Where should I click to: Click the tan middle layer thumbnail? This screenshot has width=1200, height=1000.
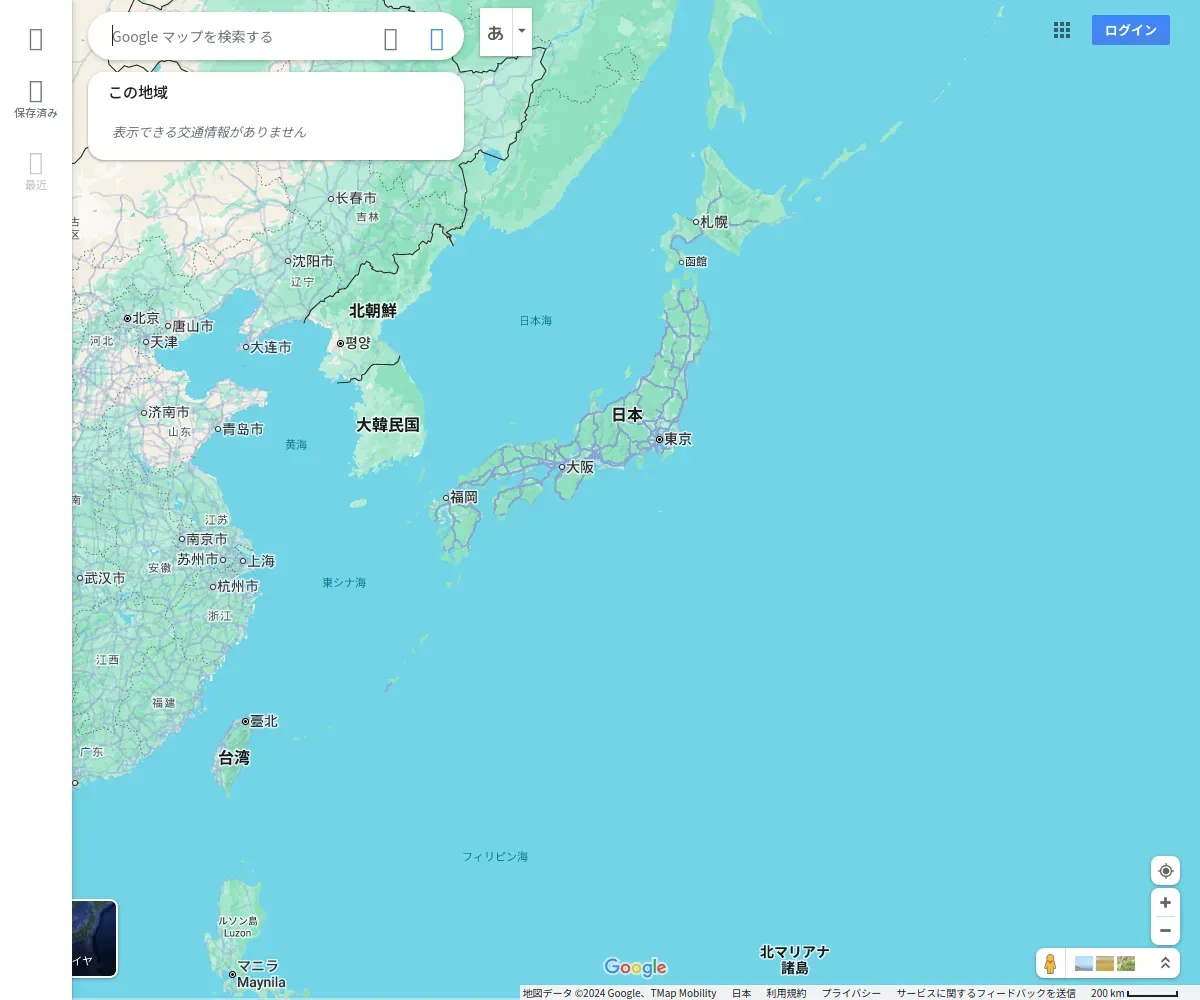click(x=1105, y=964)
